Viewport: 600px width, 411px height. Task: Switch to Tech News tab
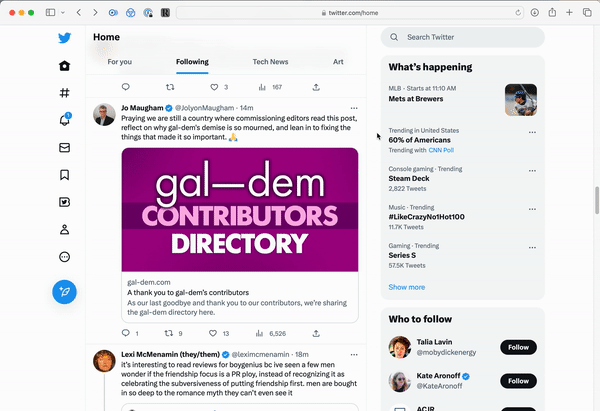tap(270, 62)
